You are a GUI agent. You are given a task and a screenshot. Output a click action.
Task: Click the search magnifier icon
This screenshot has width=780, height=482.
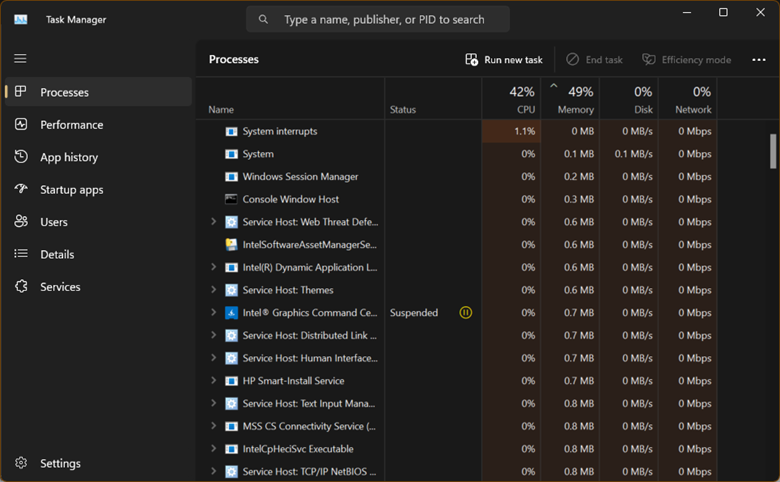point(263,19)
